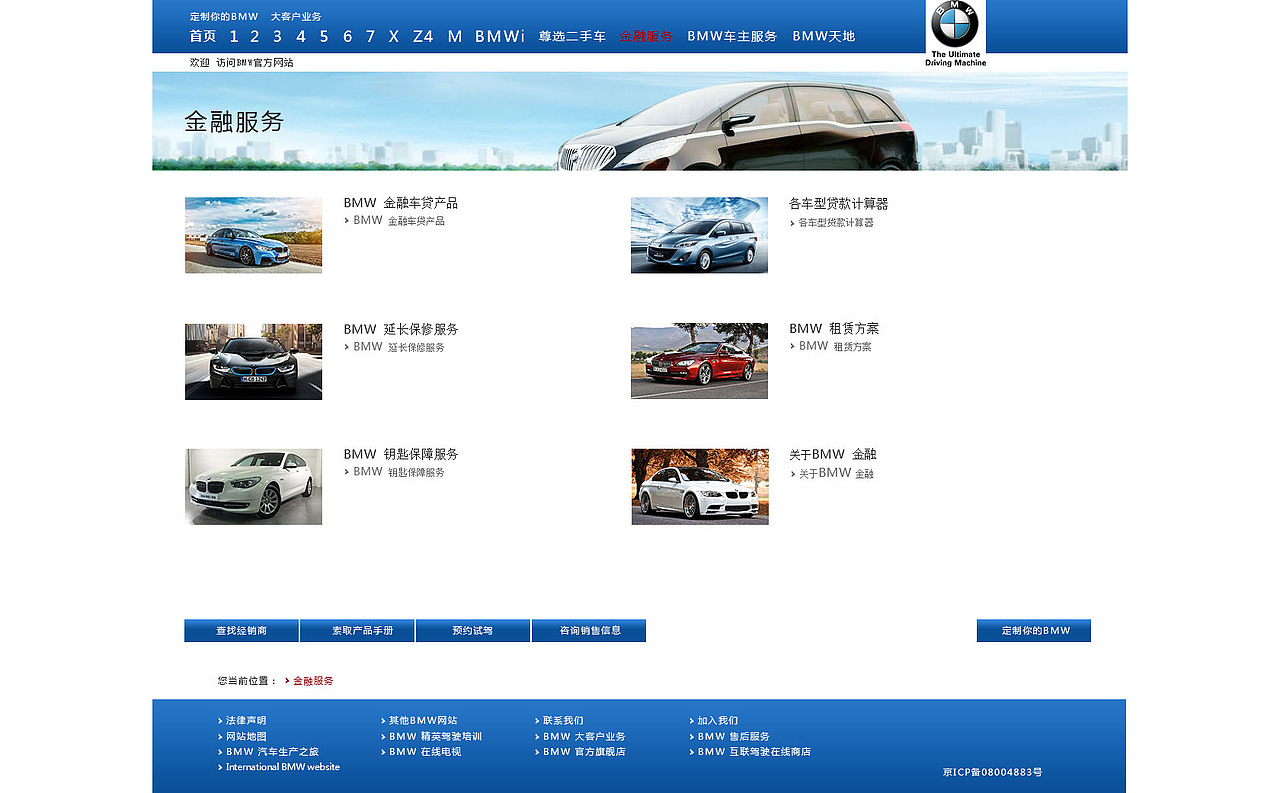
Task: Open the BMWi nav item
Action: (x=500, y=36)
